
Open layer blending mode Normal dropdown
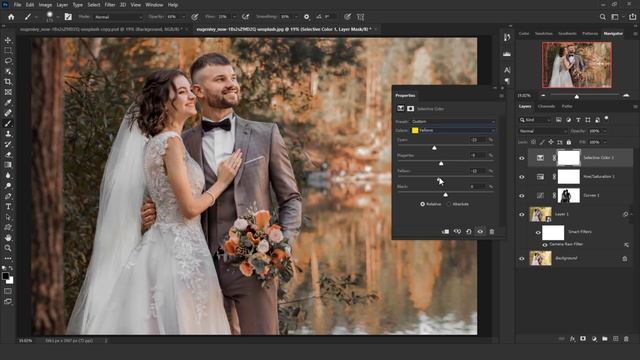pyautogui.click(x=542, y=131)
